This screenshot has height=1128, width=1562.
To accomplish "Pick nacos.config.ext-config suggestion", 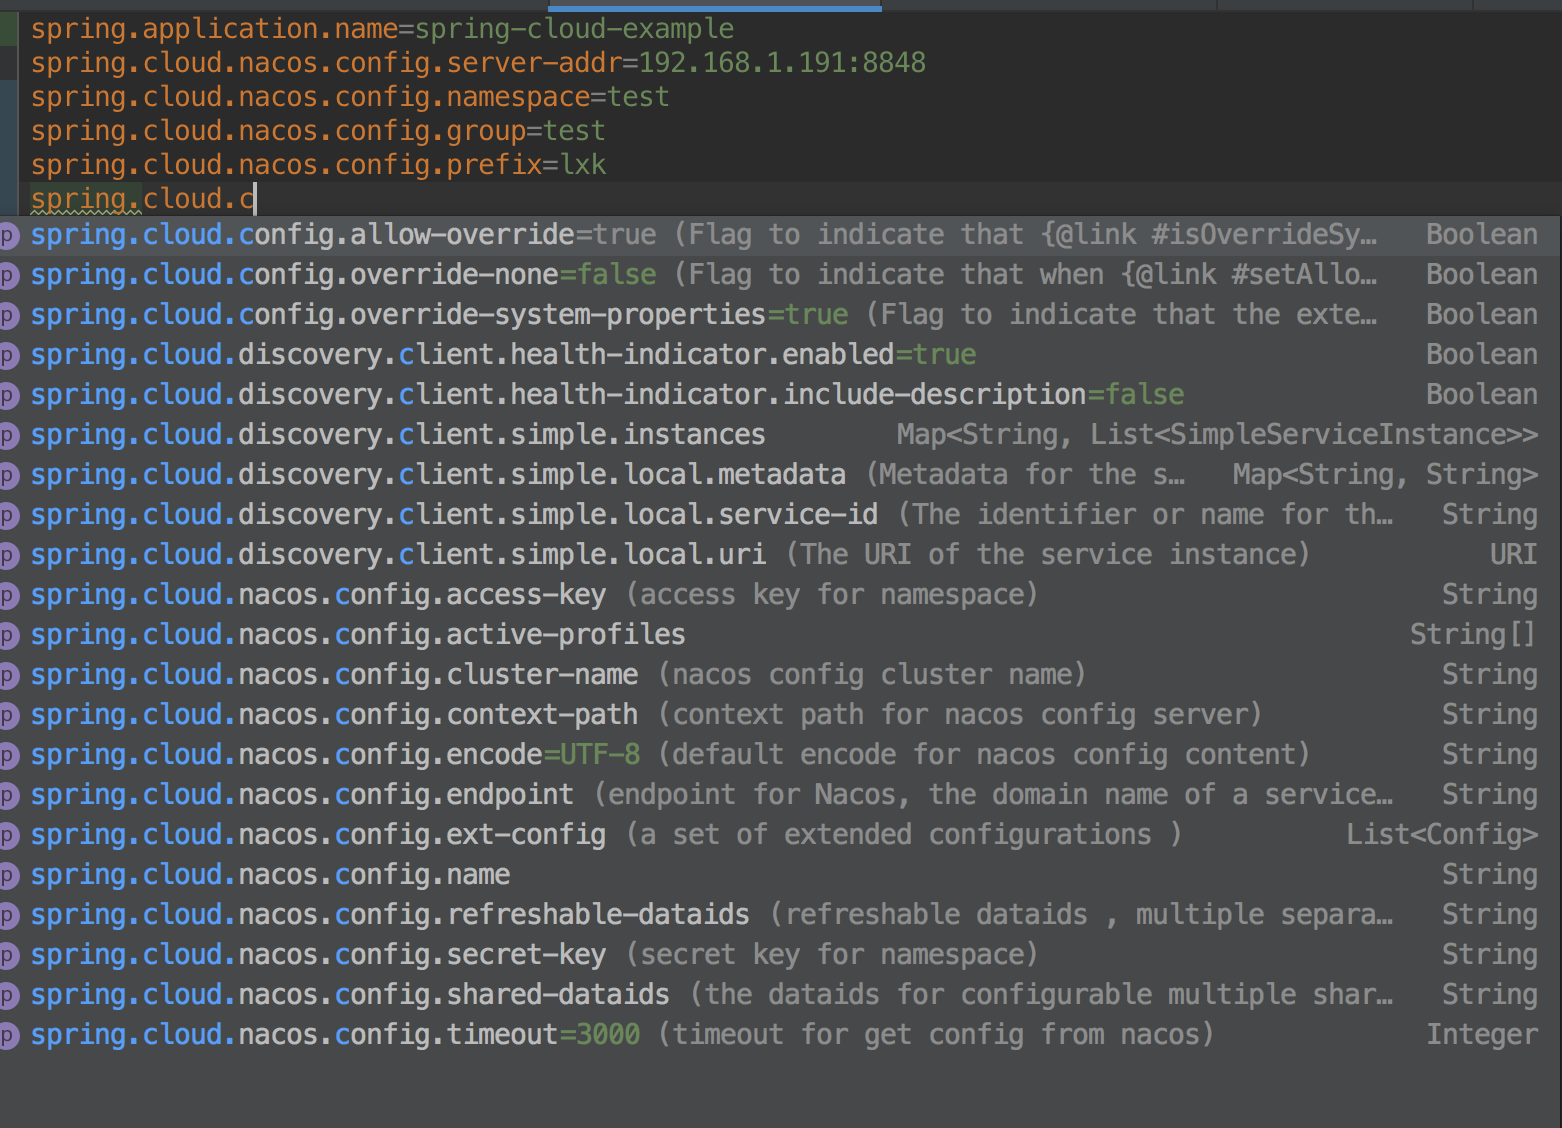I will click(781, 835).
